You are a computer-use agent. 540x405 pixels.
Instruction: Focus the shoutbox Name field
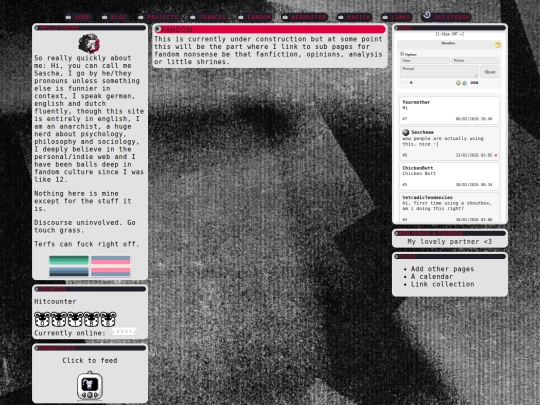[x=425, y=61]
